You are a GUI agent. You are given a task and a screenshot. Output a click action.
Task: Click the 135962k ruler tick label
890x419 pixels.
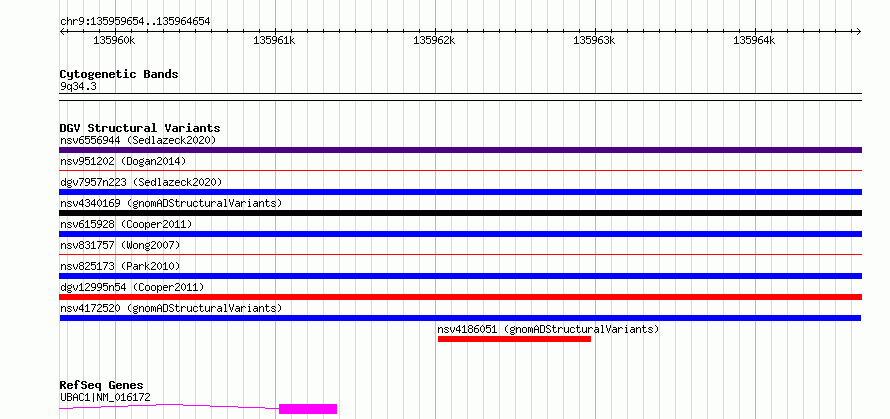435,40
